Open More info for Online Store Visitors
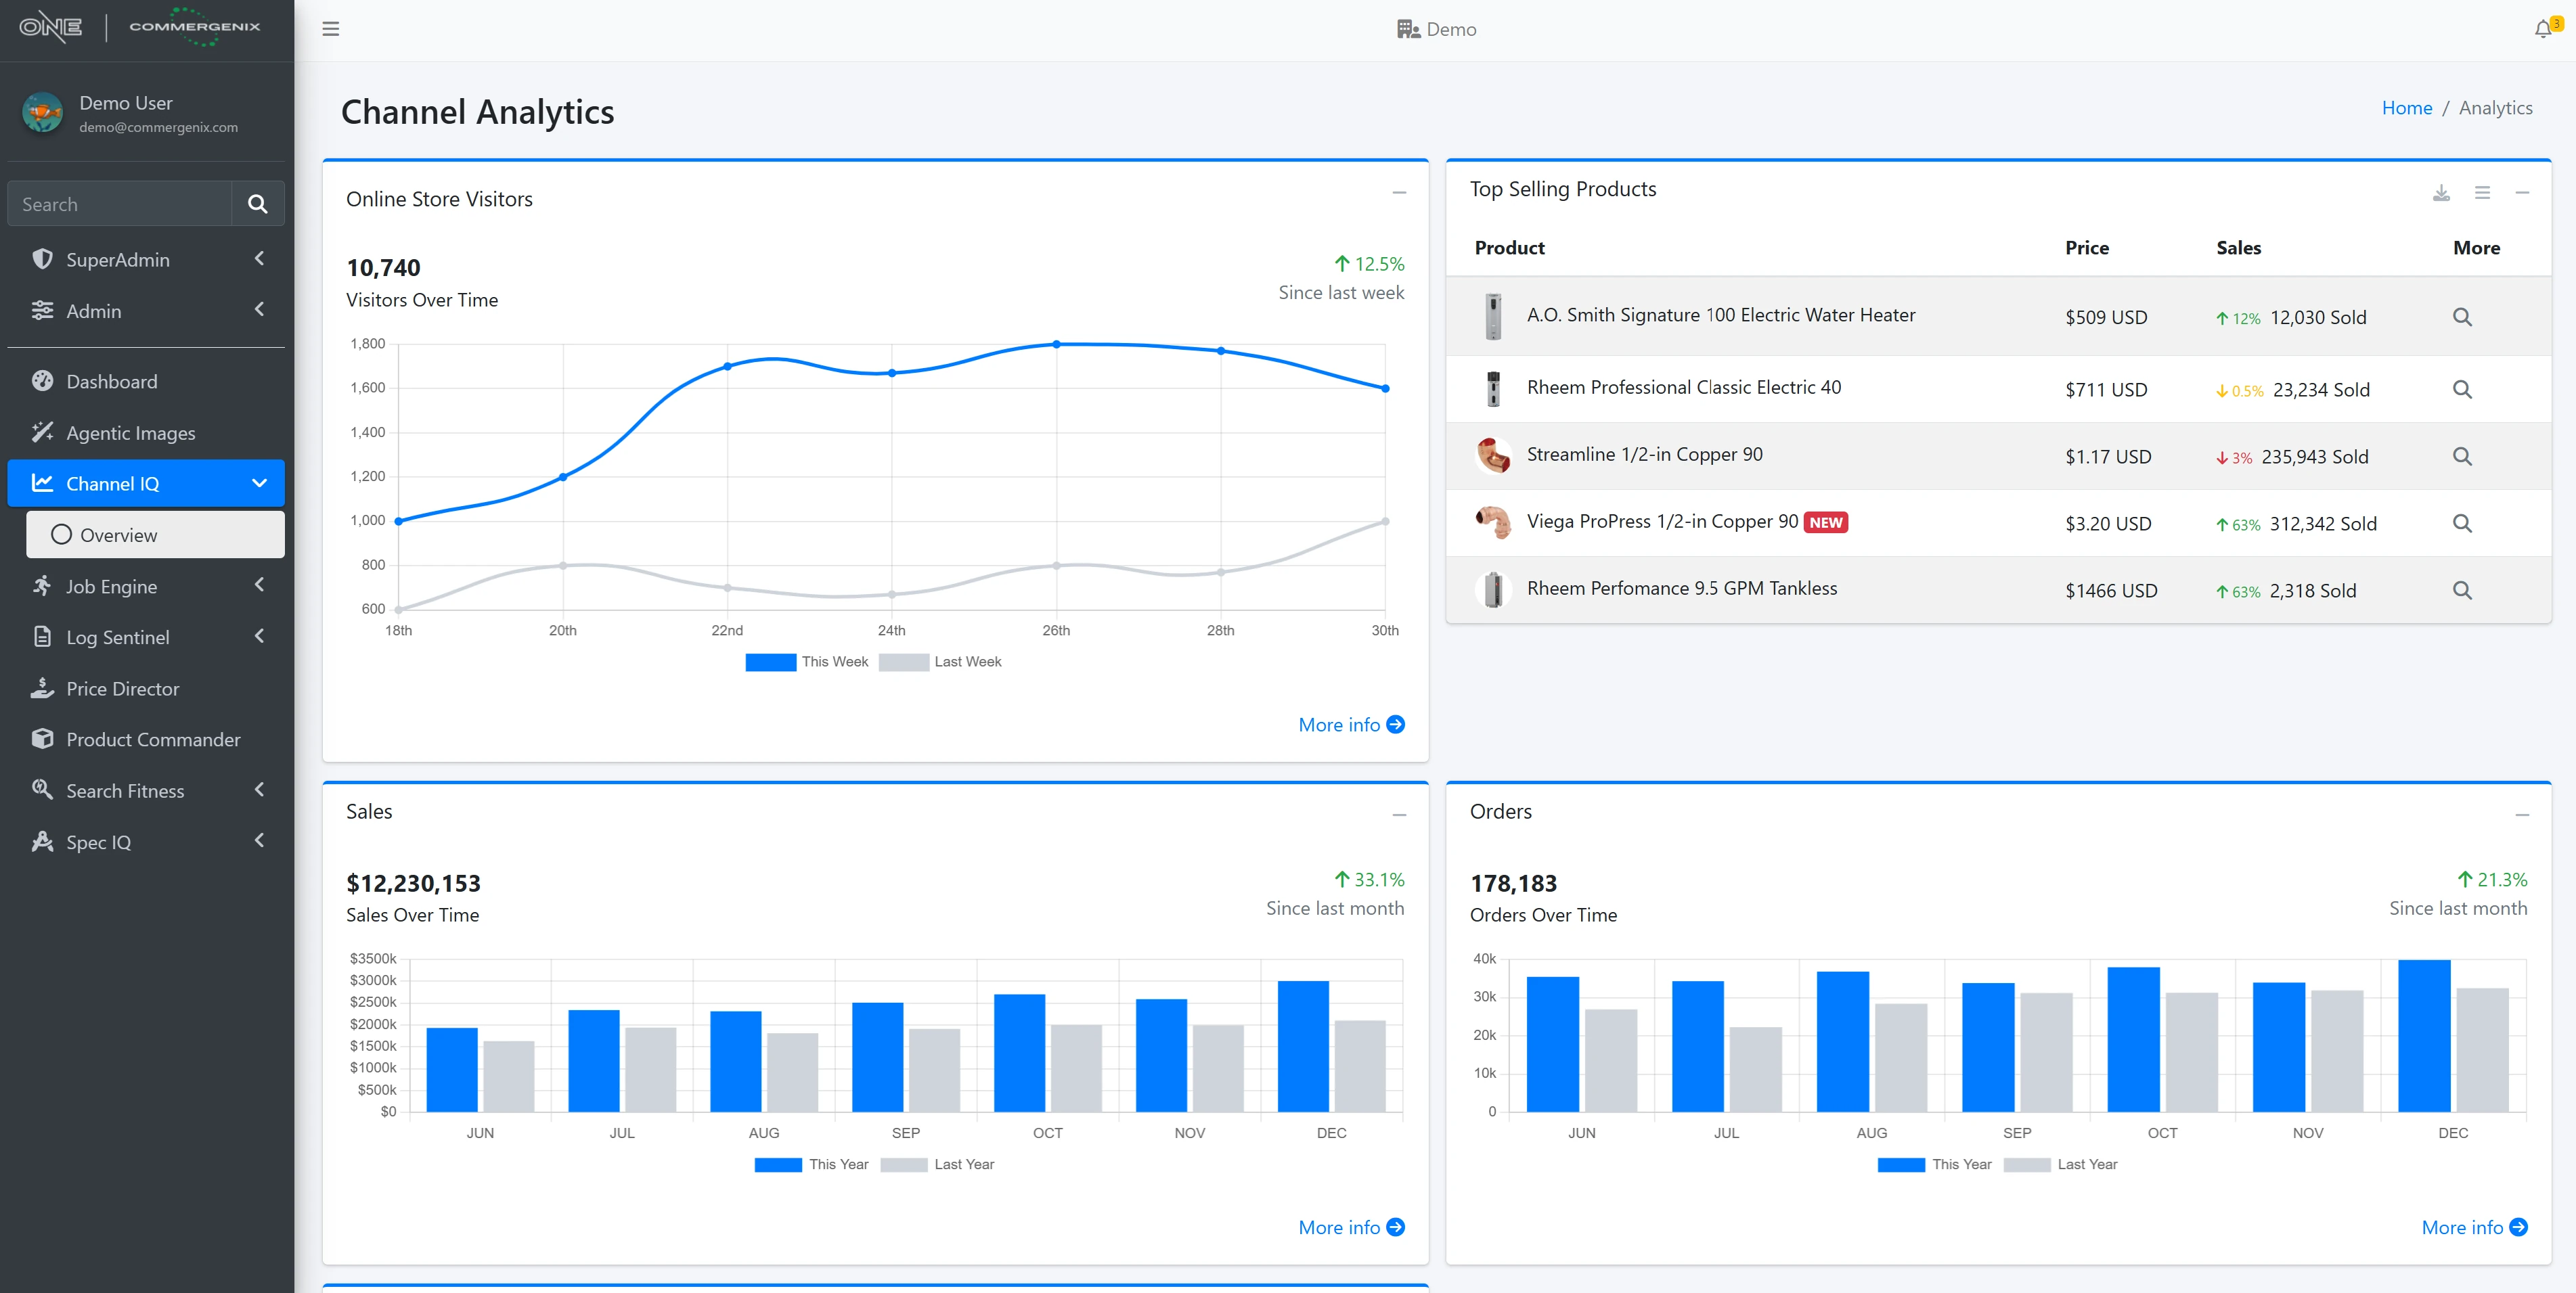This screenshot has height=1293, width=2576. pyautogui.click(x=1351, y=725)
